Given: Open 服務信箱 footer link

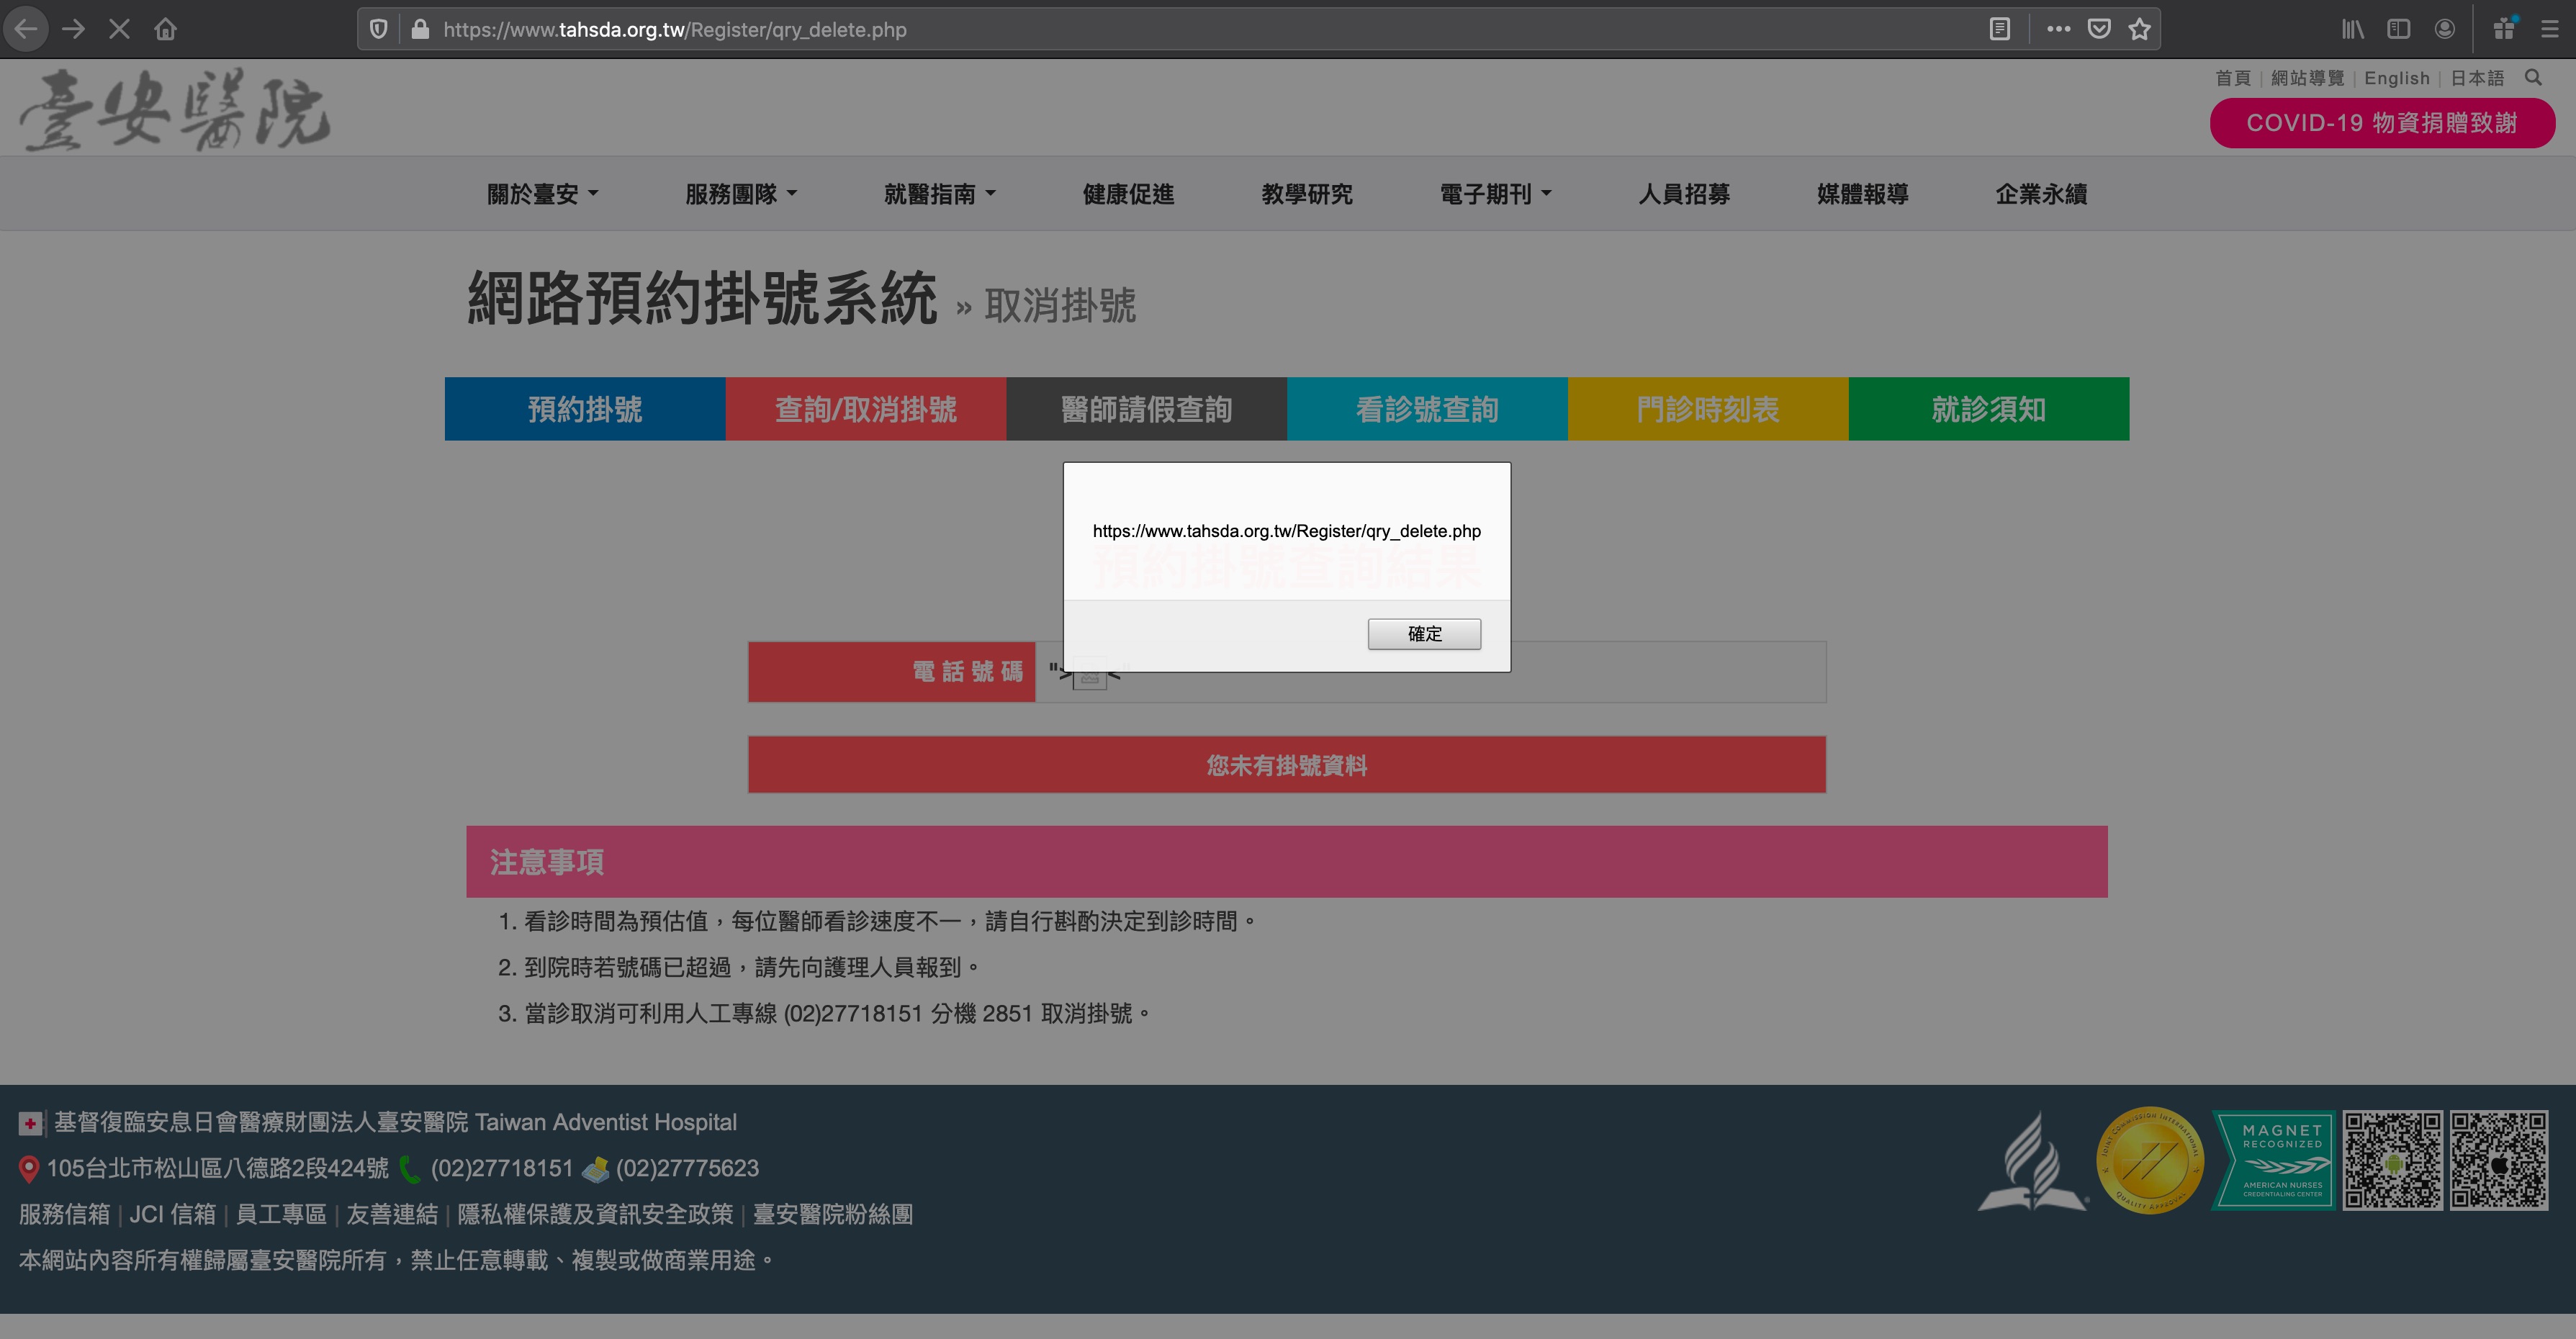Looking at the screenshot, I should point(64,1214).
